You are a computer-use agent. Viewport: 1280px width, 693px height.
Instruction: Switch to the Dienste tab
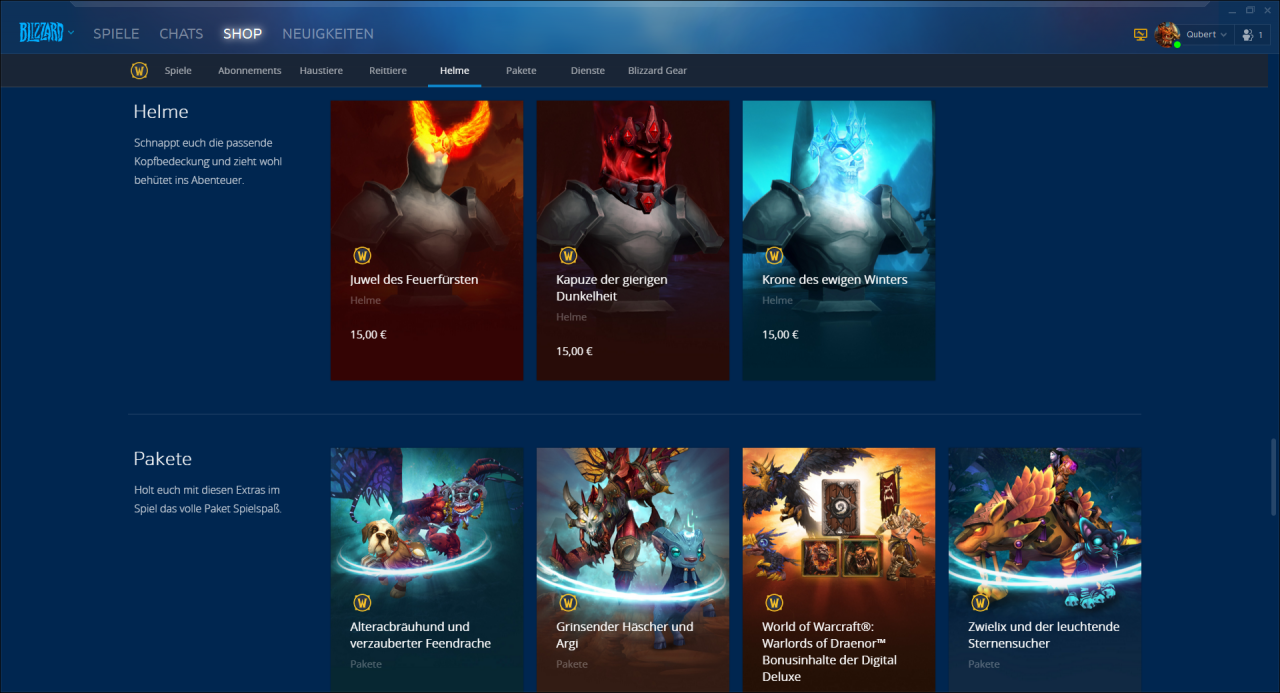[x=587, y=70]
